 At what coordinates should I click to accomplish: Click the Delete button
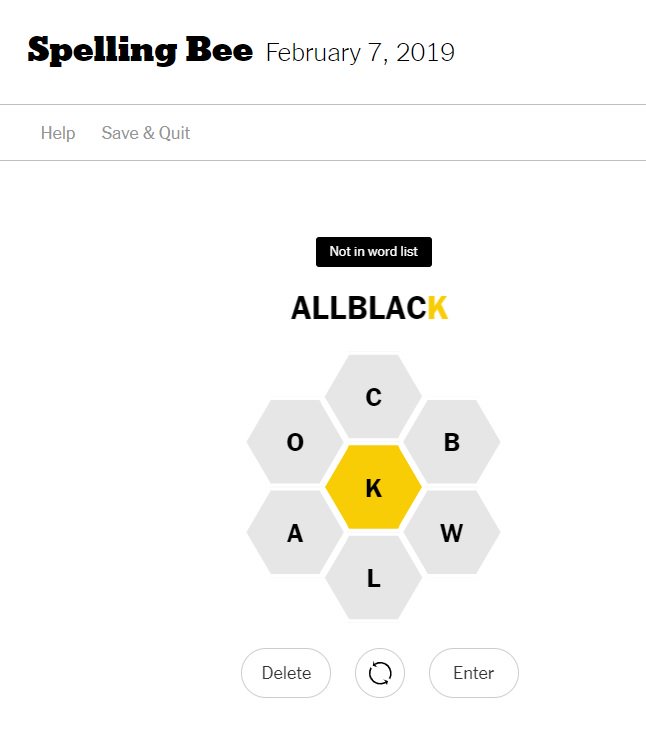click(x=286, y=672)
